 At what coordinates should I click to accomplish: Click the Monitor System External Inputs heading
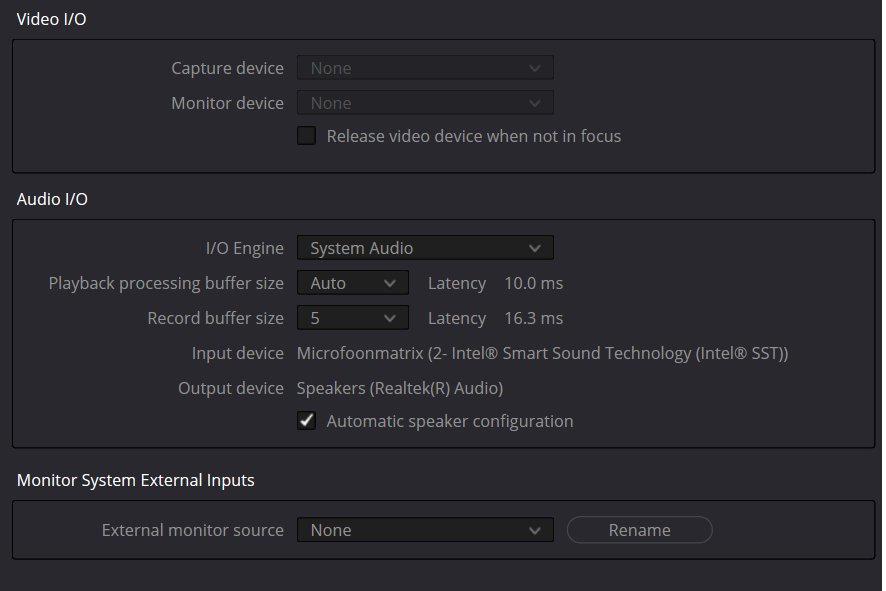(x=136, y=480)
